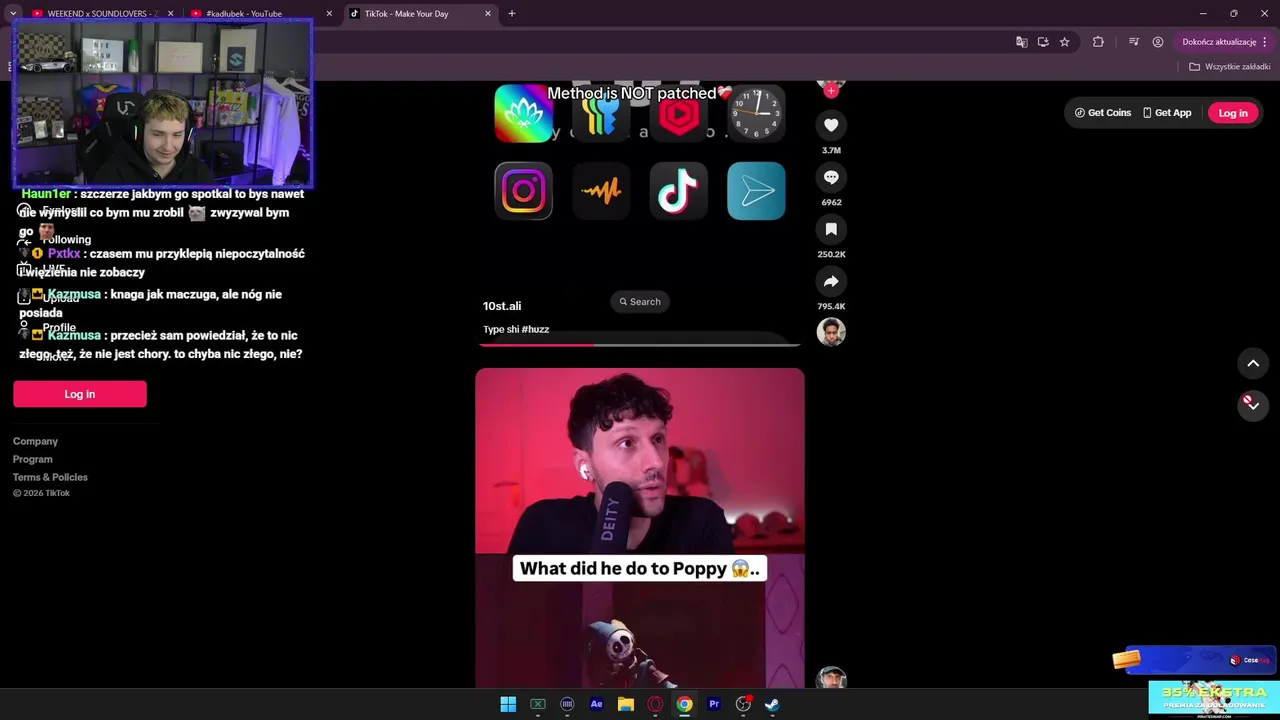Bookmark this page with star icon

(x=1065, y=42)
